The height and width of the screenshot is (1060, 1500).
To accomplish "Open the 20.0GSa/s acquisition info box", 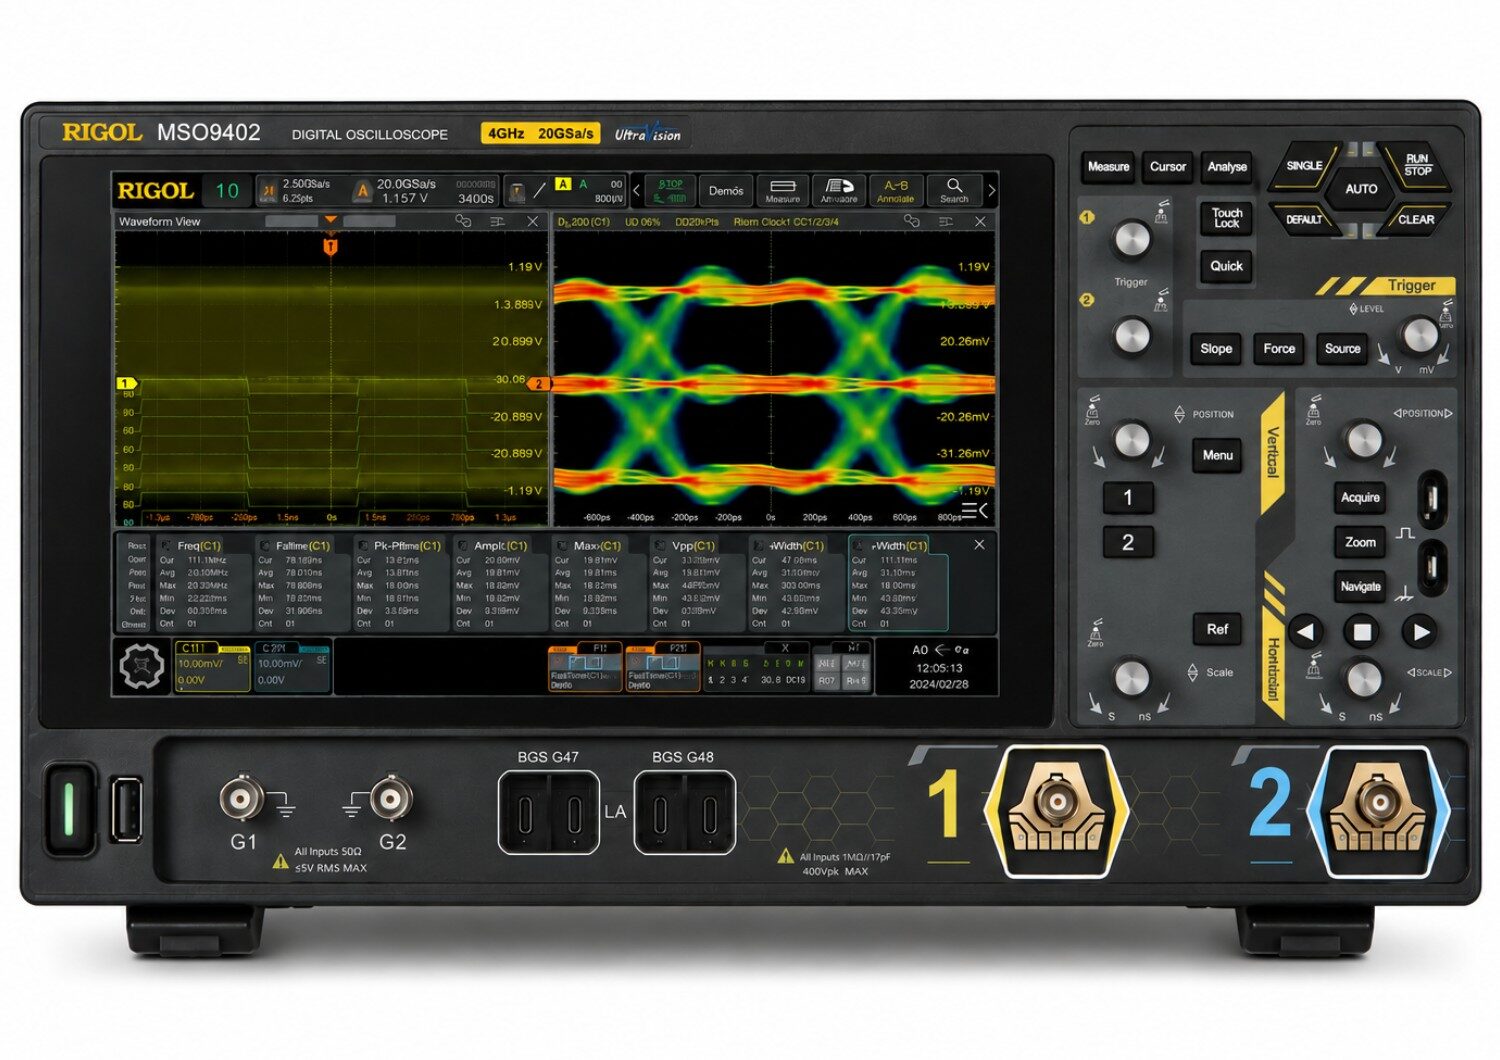I will pos(424,190).
